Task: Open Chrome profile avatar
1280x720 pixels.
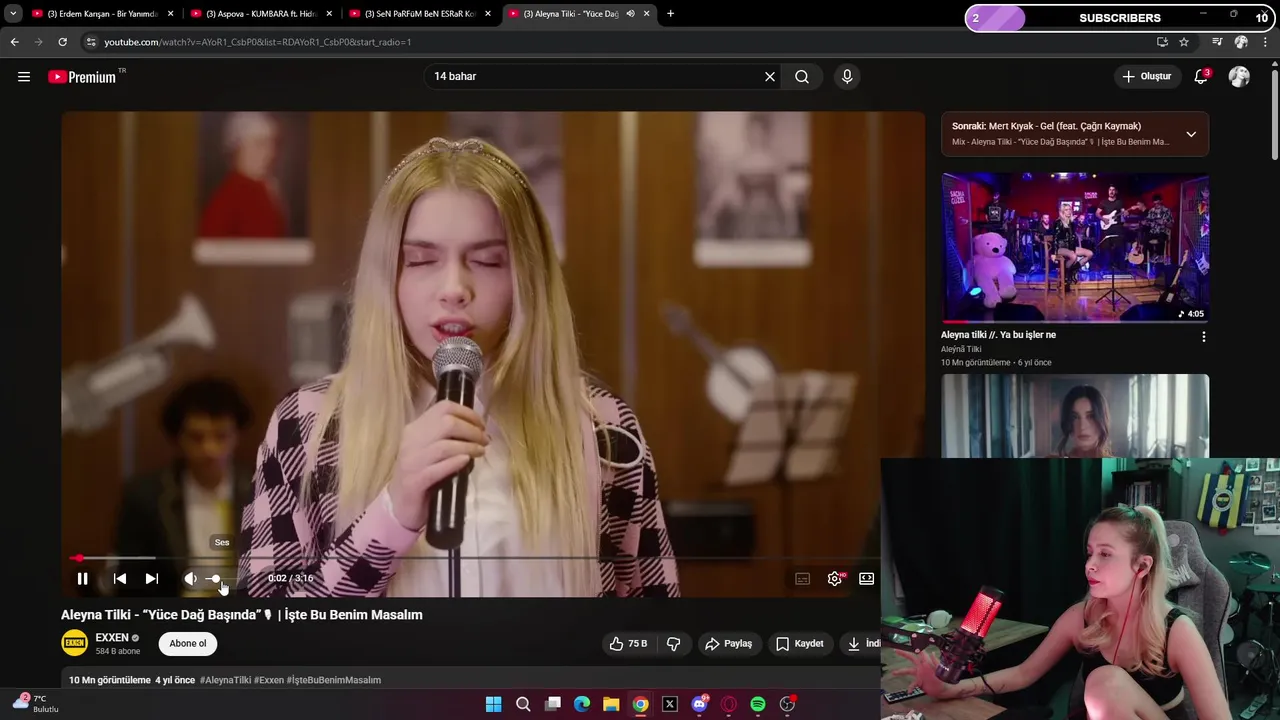Action: [x=1241, y=42]
